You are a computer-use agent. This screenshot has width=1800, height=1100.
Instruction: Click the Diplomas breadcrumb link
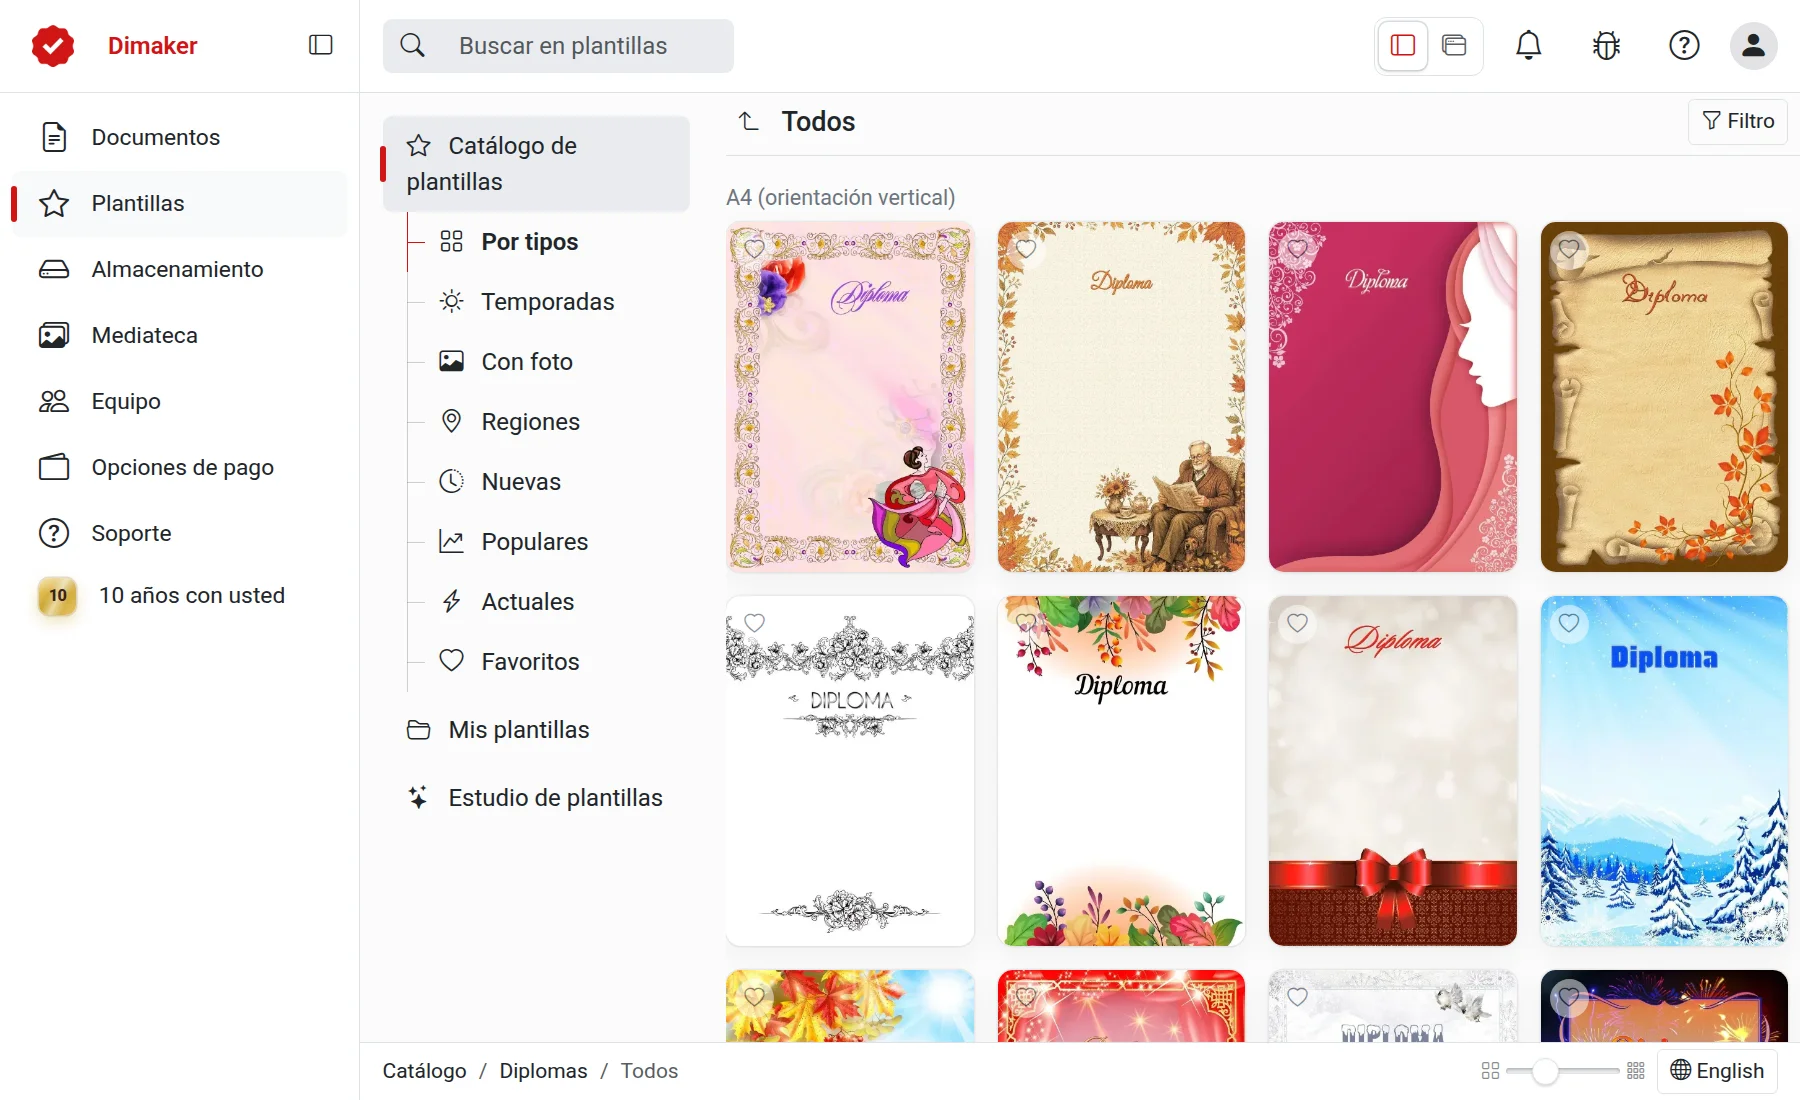[543, 1071]
